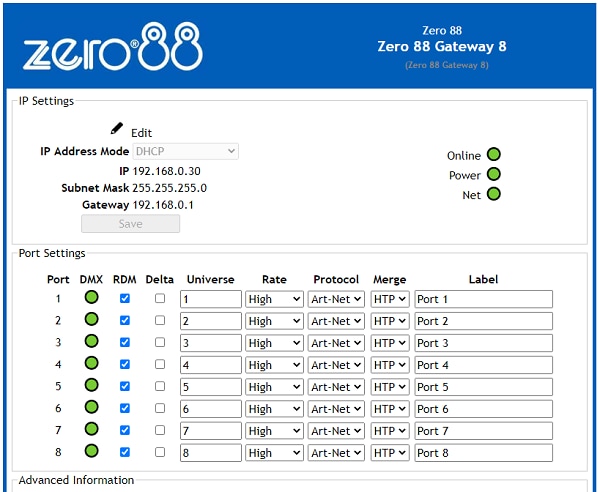
Task: Click the IP value 192.168.0.30
Action: [166, 171]
